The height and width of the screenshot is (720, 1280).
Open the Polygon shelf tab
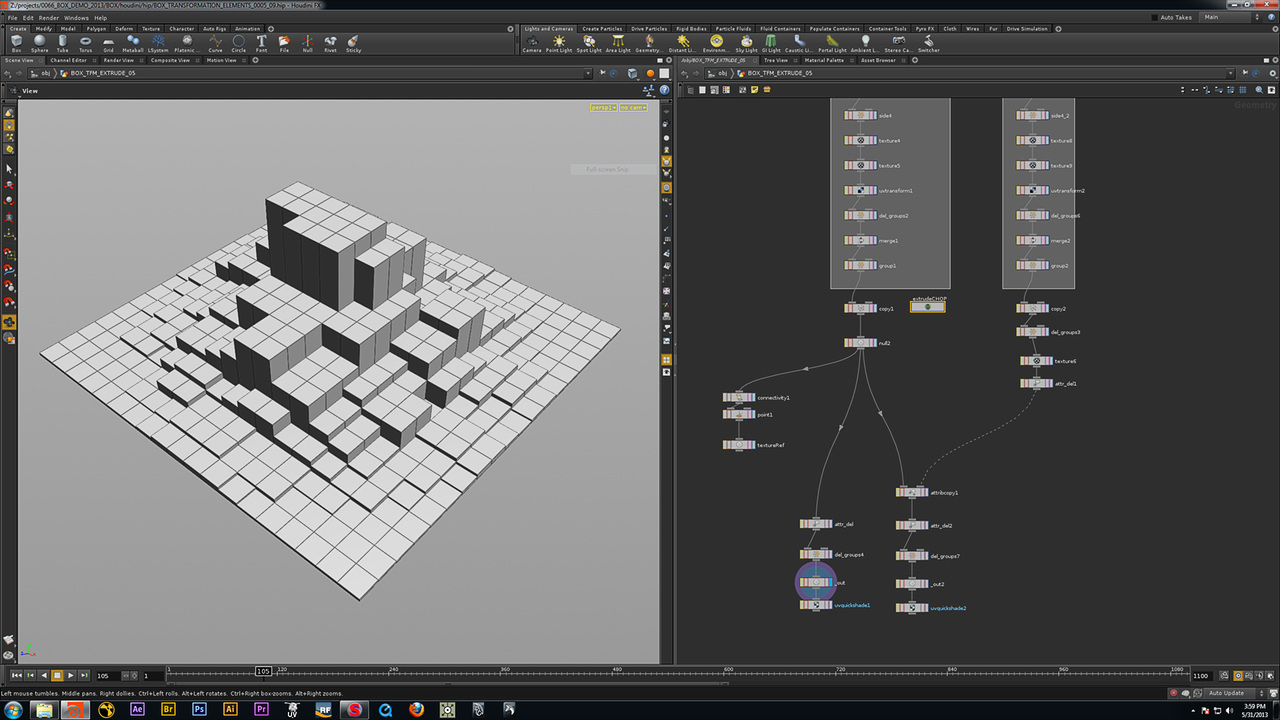click(96, 29)
